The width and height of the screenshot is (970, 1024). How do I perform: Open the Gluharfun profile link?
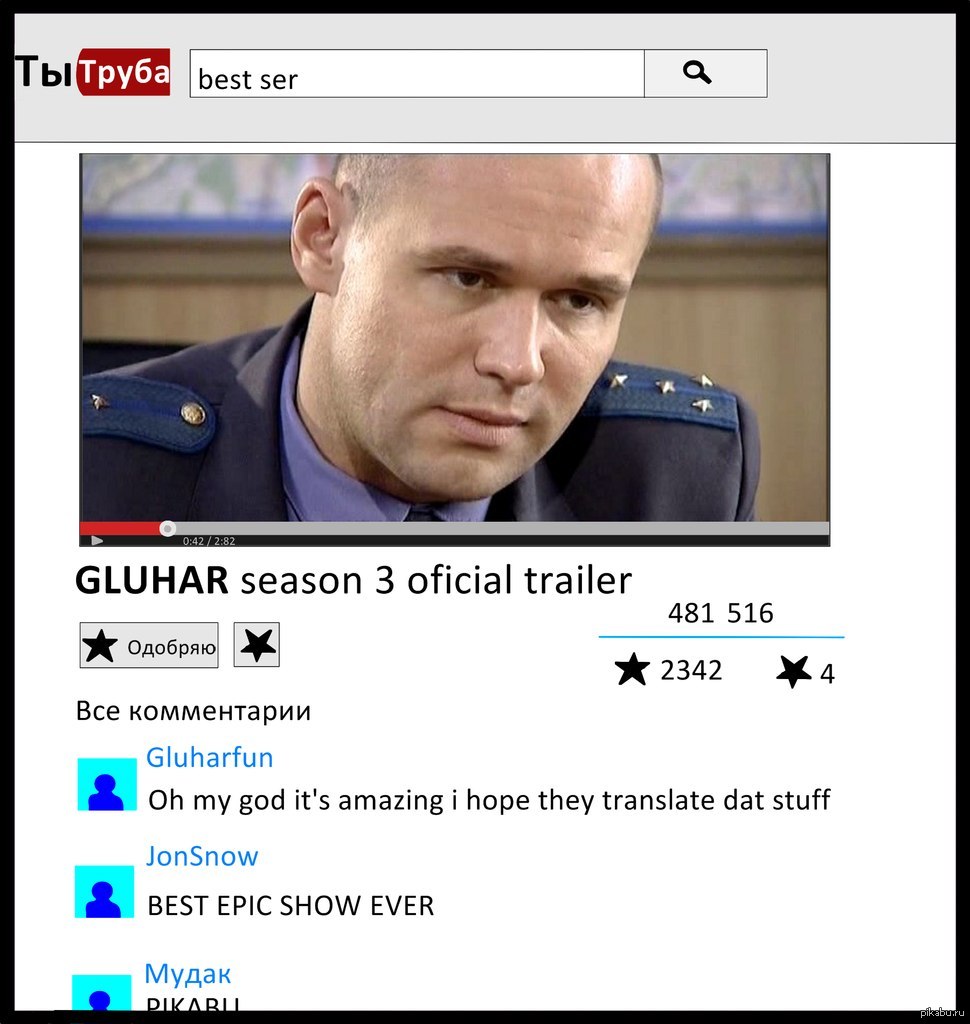click(210, 758)
